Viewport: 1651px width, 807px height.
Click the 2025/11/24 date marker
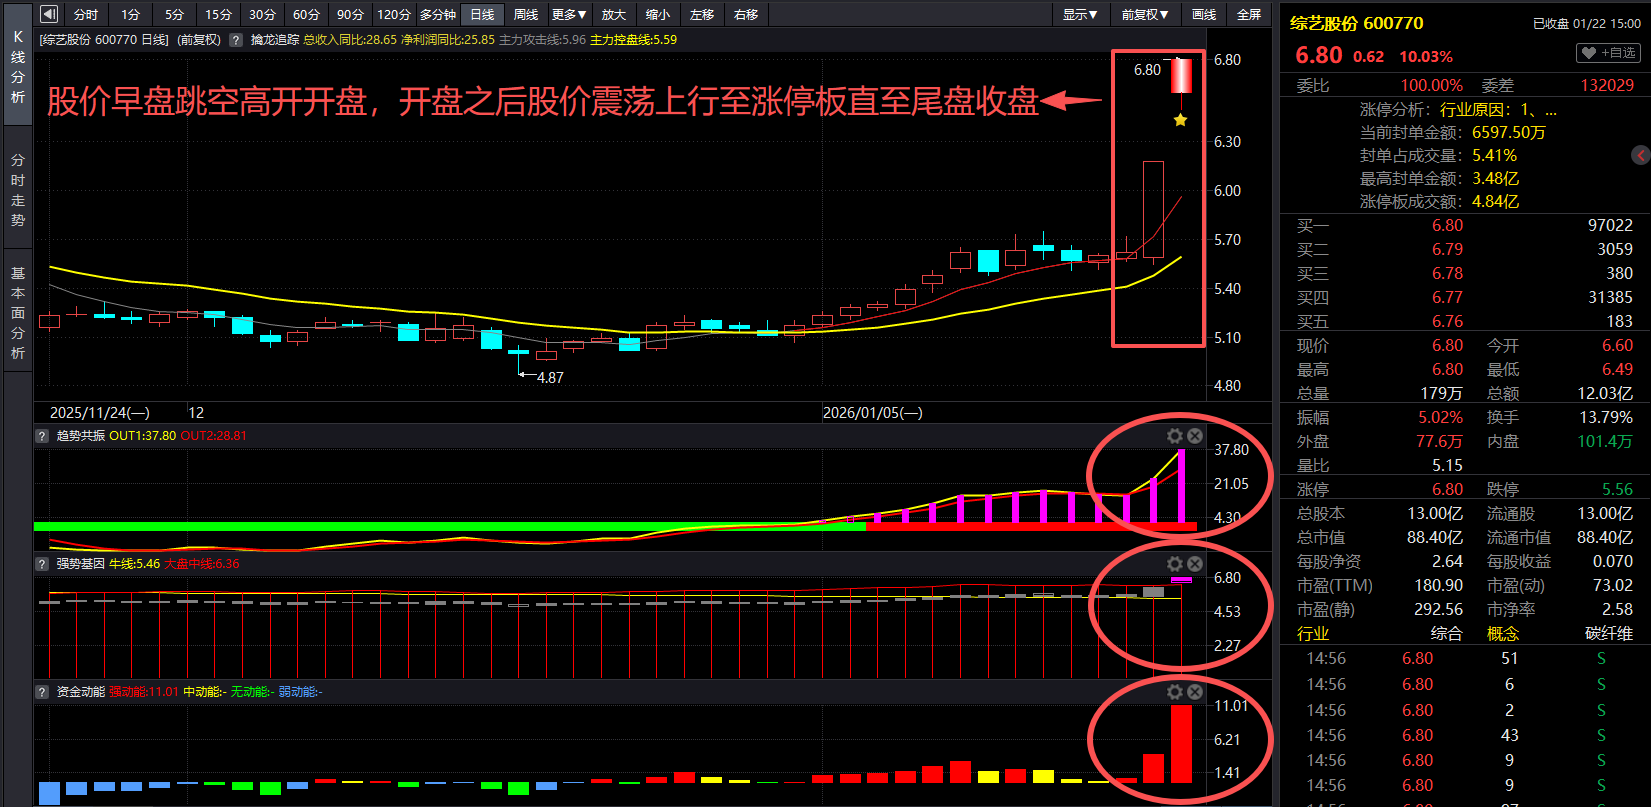coord(99,412)
